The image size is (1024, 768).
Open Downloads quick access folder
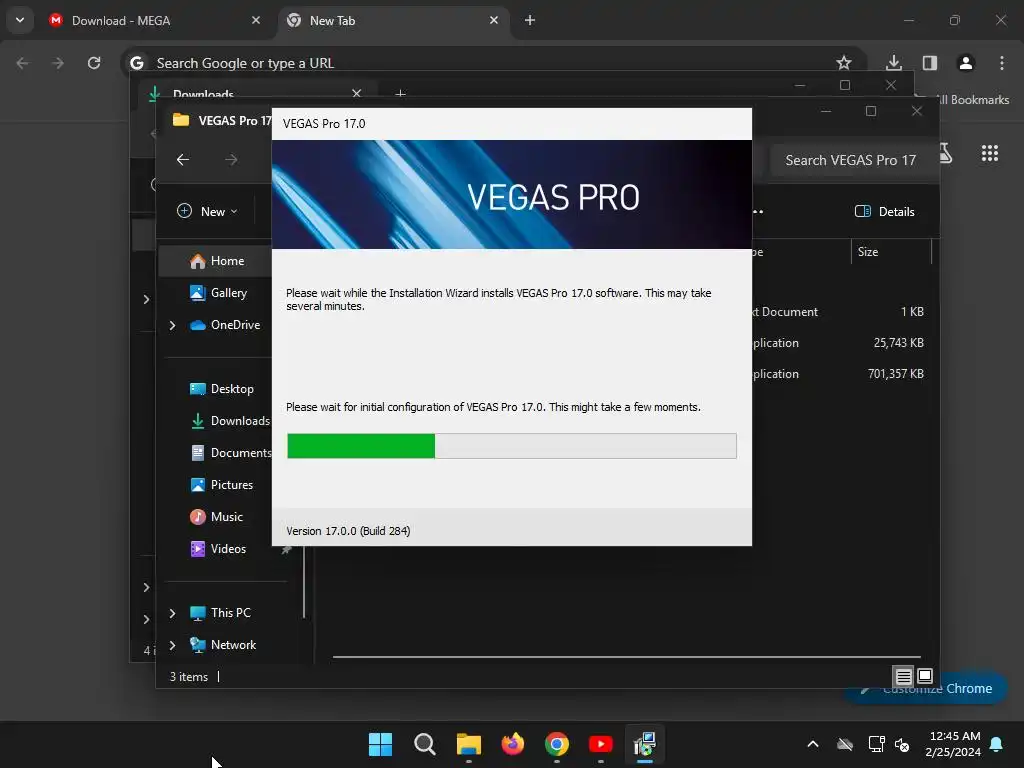coord(240,421)
